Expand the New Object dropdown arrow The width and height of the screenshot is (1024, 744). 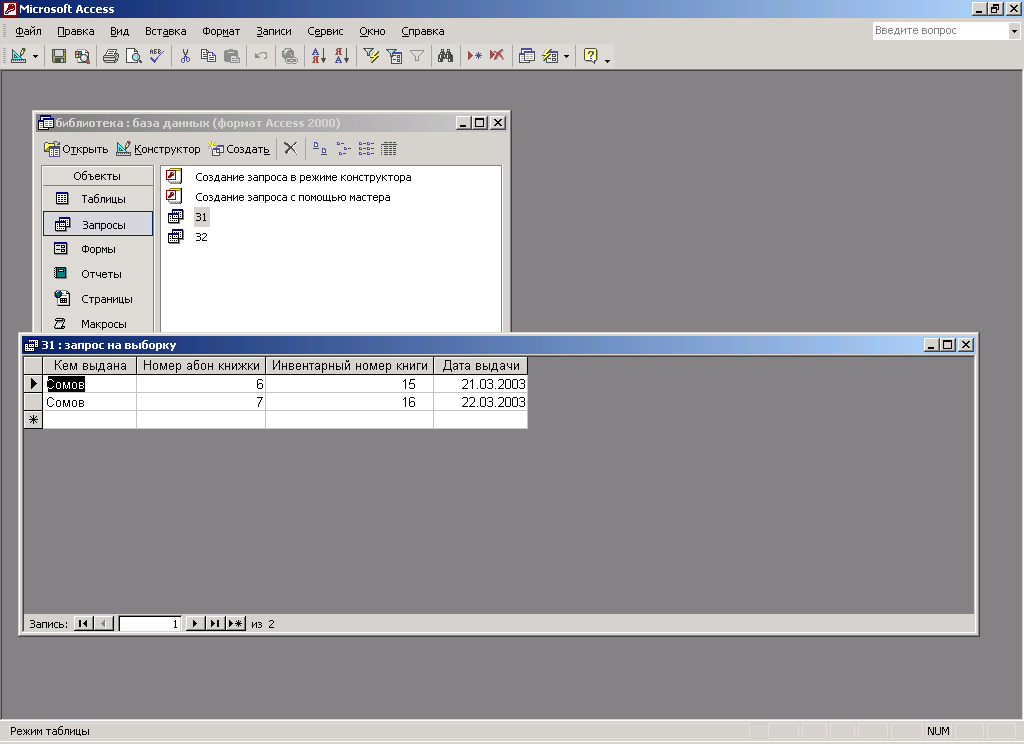click(x=566, y=56)
